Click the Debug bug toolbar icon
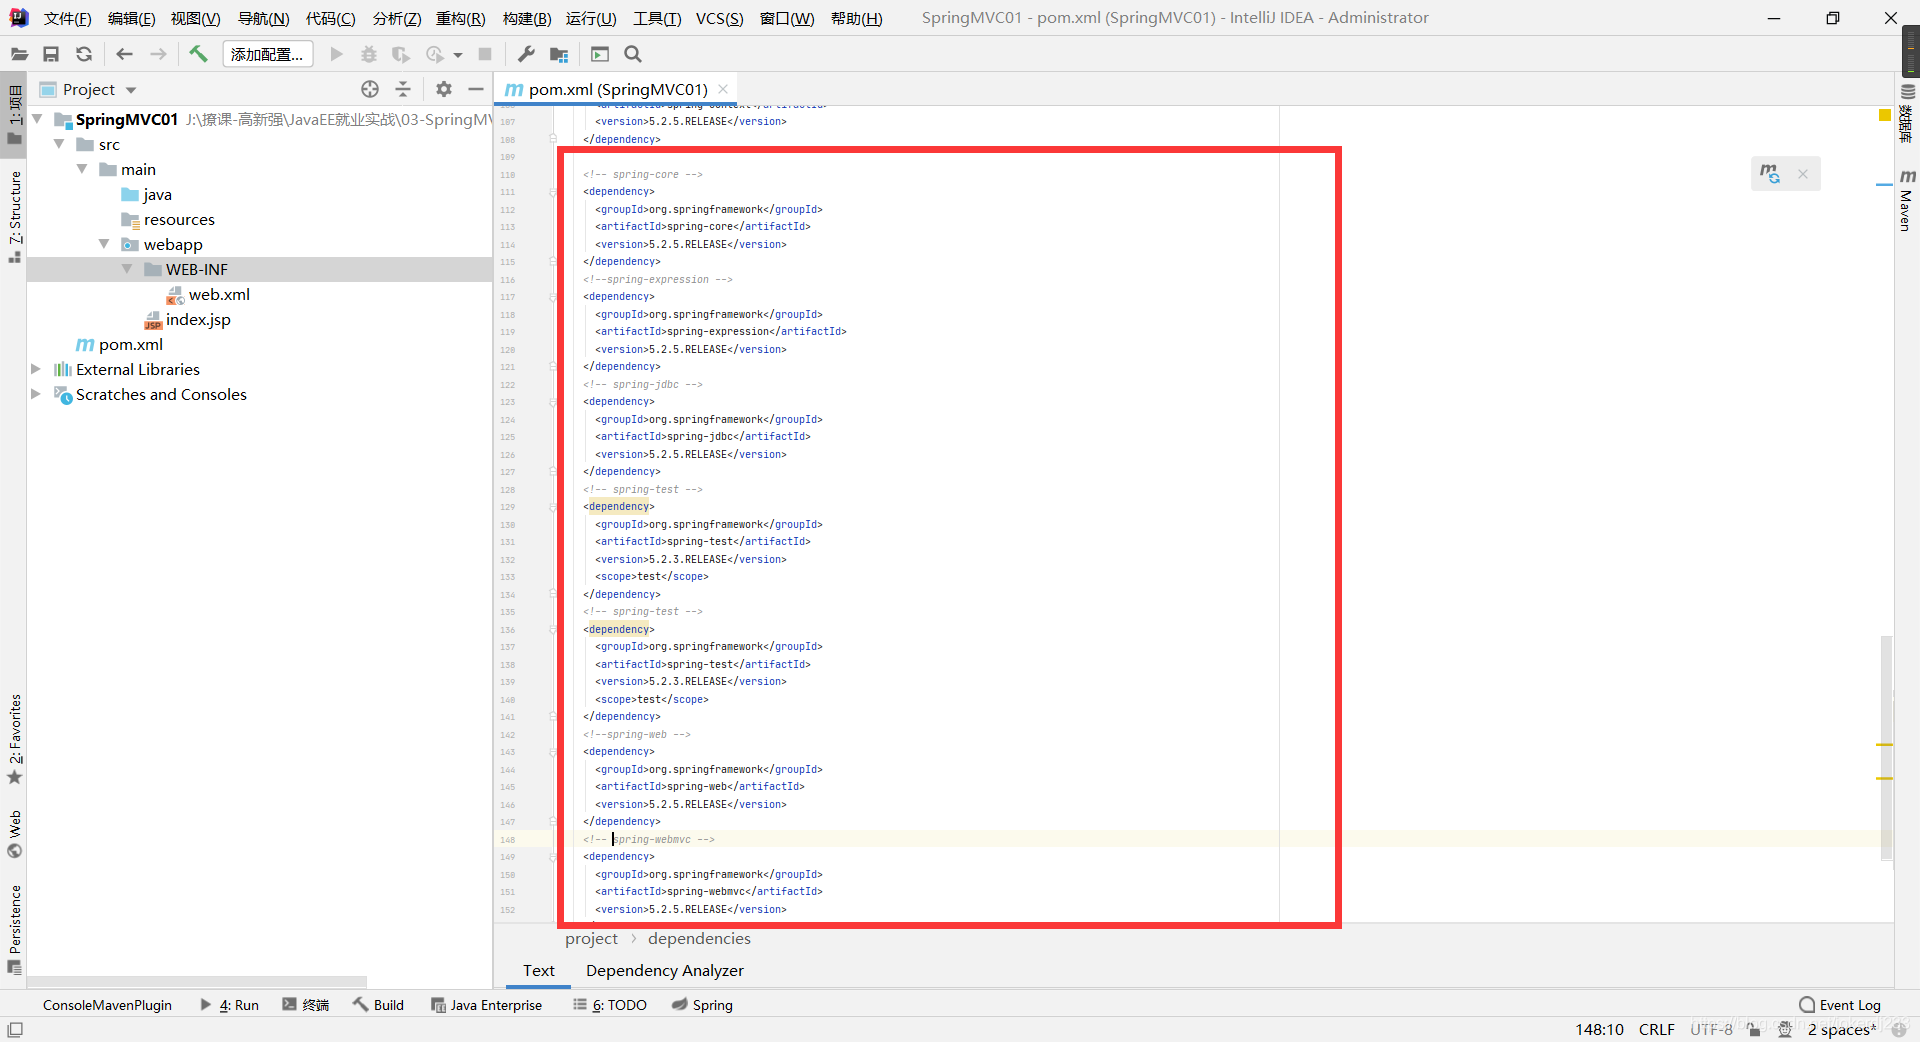The image size is (1920, 1042). pyautogui.click(x=369, y=54)
